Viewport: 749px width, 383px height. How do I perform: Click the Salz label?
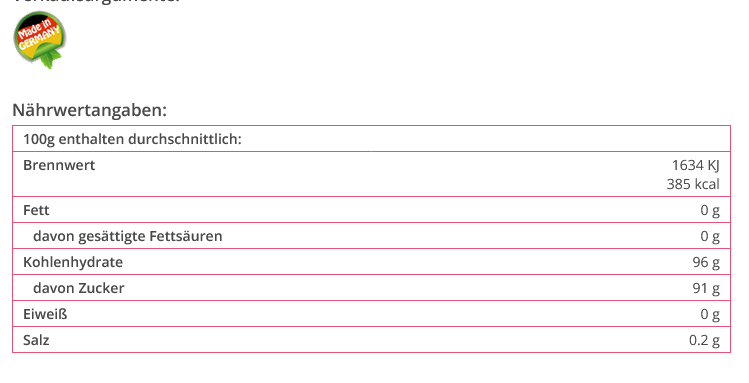pyautogui.click(x=36, y=340)
